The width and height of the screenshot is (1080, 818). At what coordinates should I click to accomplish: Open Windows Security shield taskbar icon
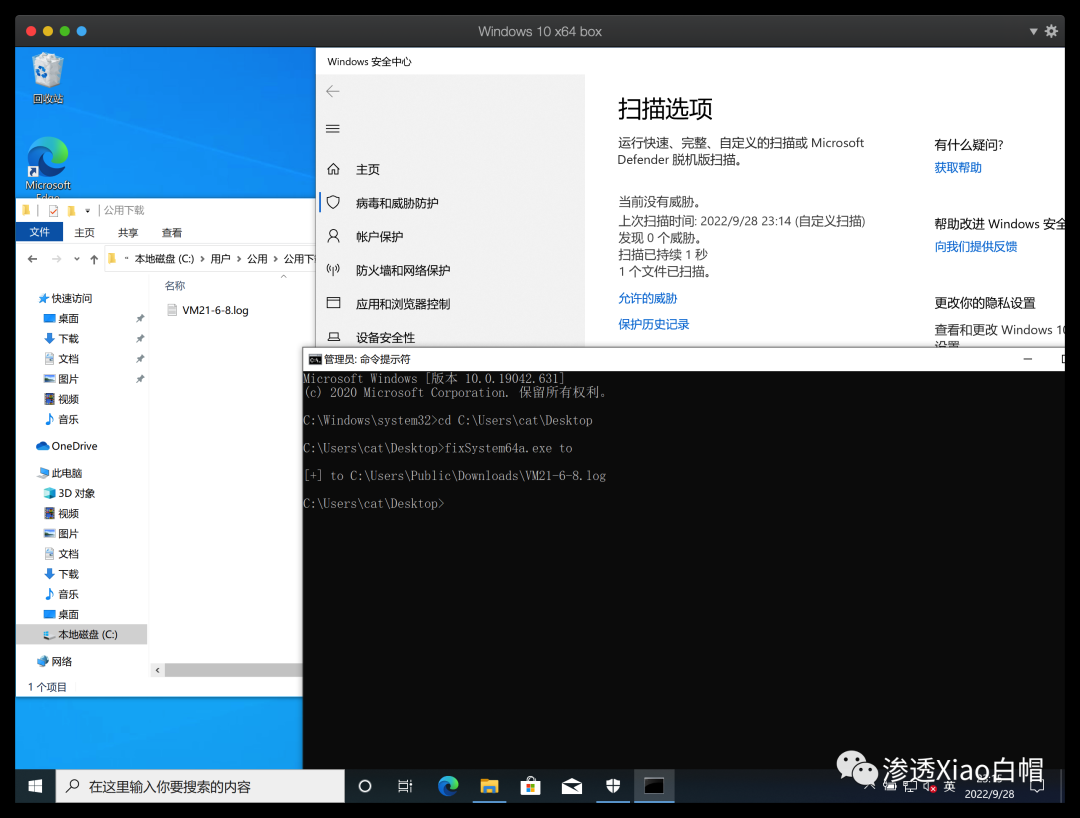(x=613, y=786)
